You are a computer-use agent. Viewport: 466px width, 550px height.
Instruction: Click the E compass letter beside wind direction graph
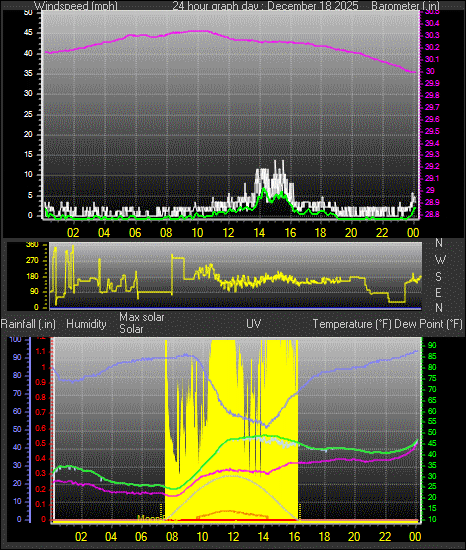[x=438, y=293]
